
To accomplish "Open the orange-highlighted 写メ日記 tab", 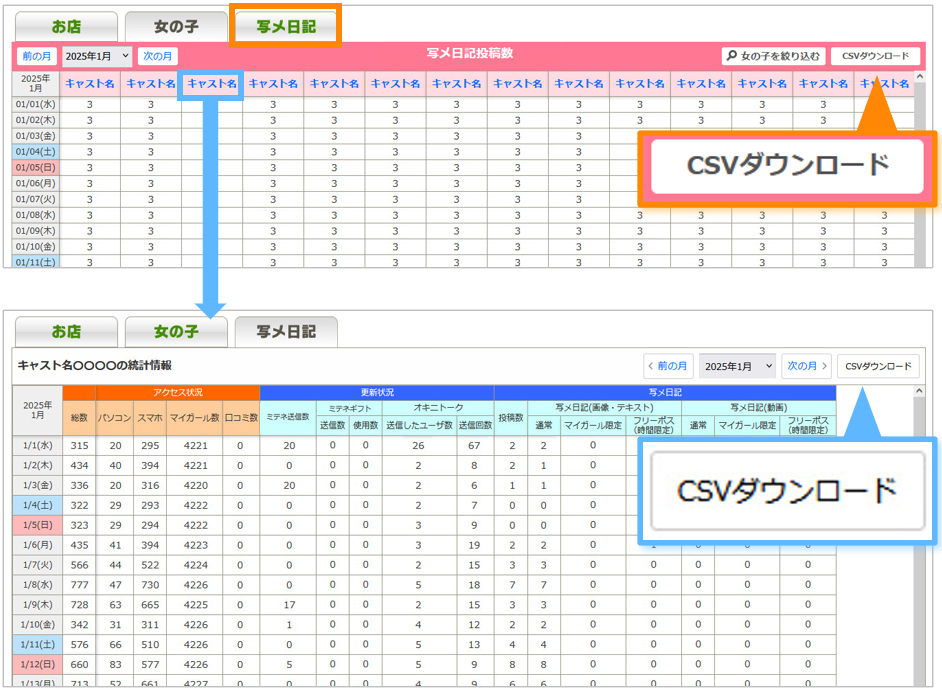I will coord(286,27).
